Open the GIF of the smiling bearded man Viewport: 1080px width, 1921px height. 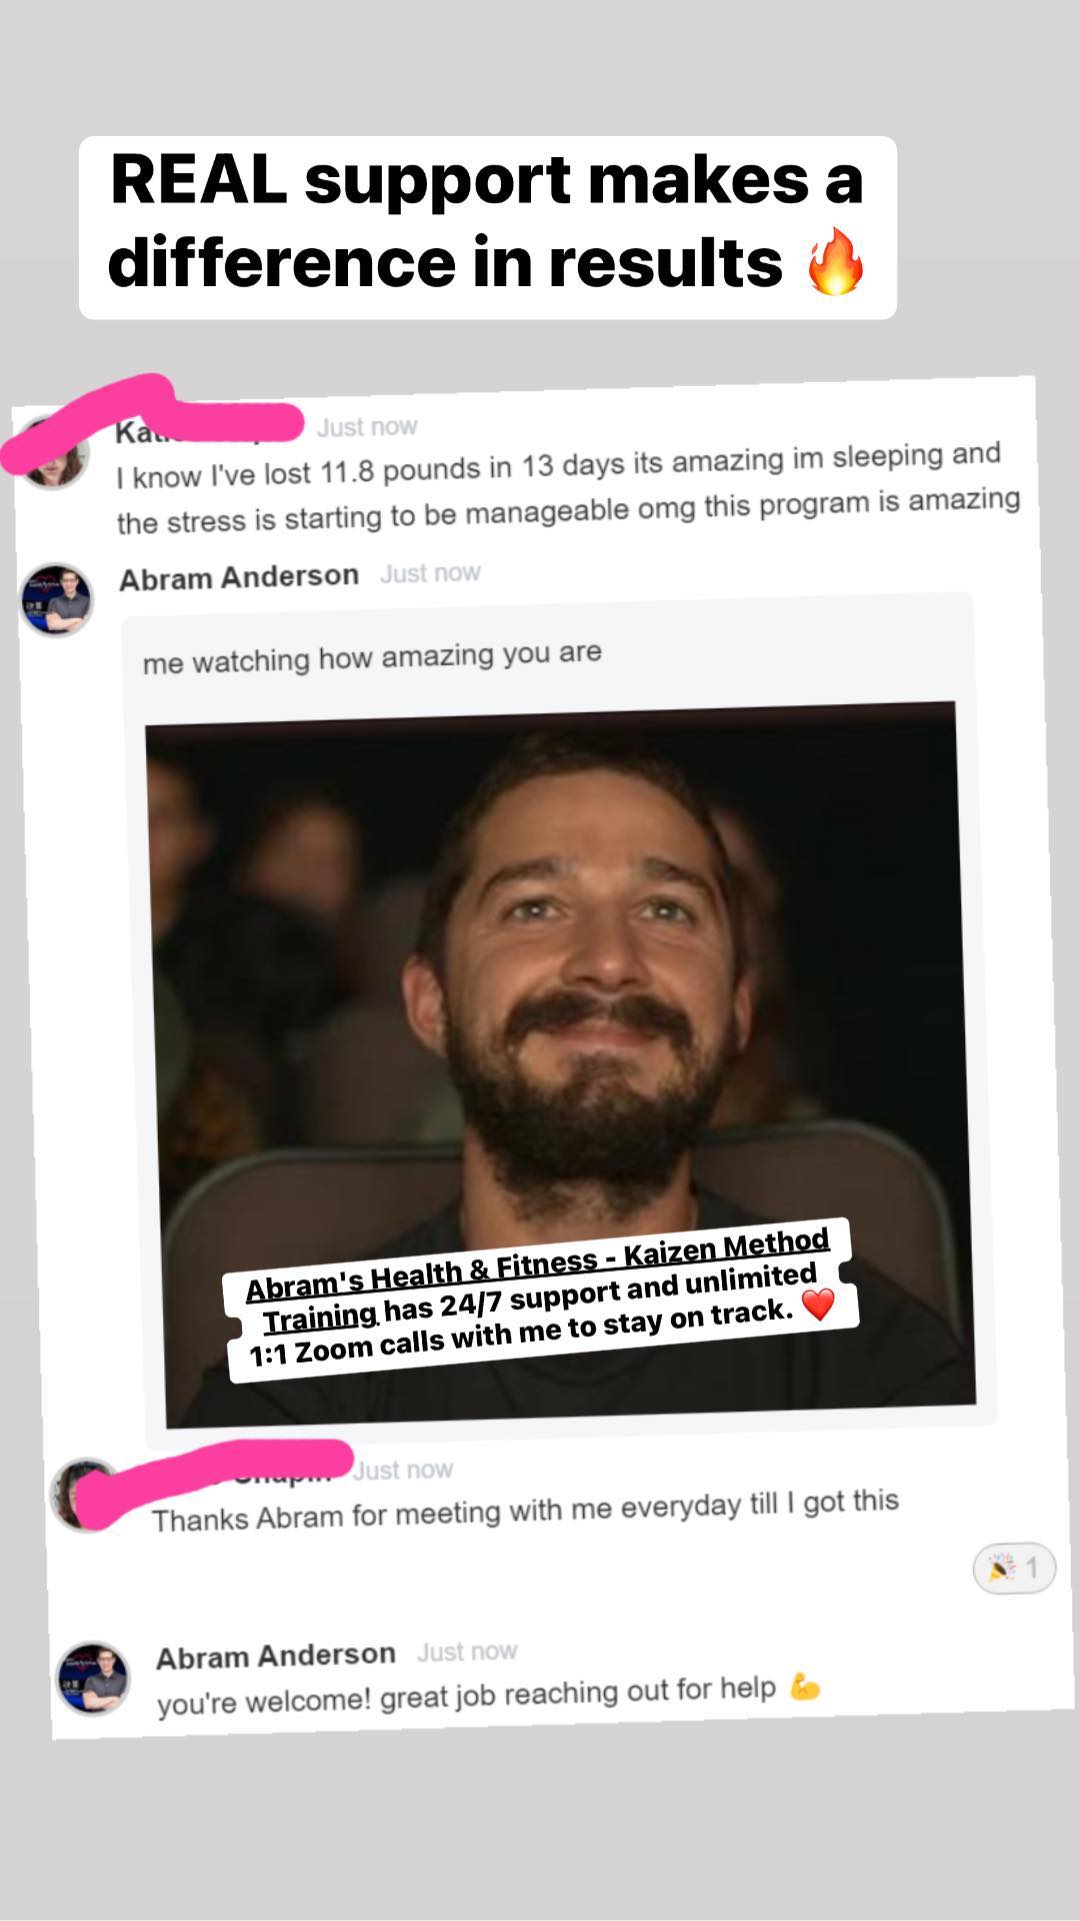pos(560,1065)
